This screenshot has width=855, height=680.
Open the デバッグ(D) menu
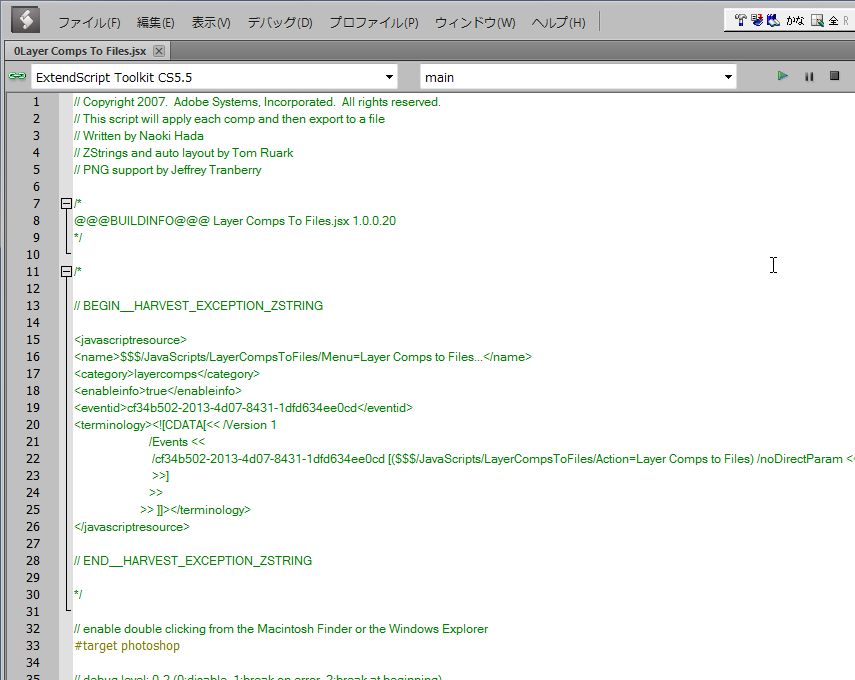pyautogui.click(x=280, y=22)
